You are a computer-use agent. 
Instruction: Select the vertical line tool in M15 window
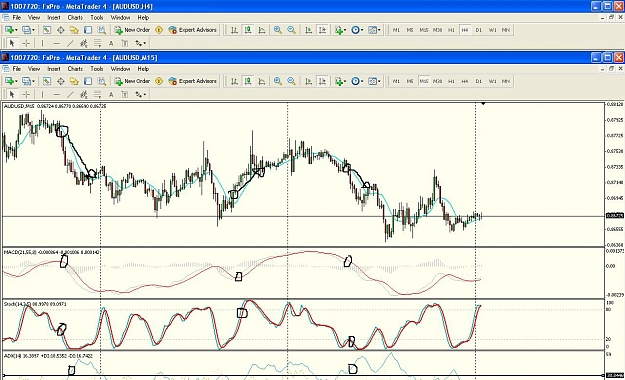tap(43, 95)
